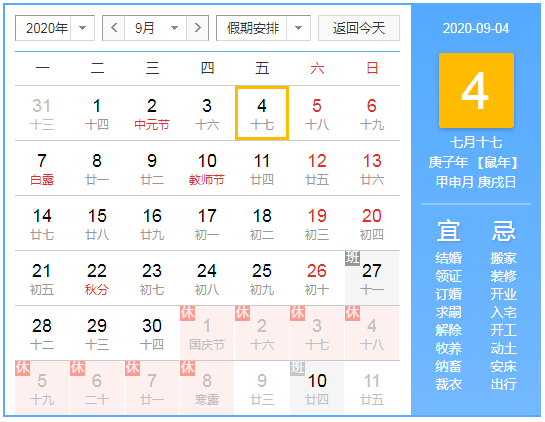Click the 休 badge on October 8 寒露

(187, 368)
